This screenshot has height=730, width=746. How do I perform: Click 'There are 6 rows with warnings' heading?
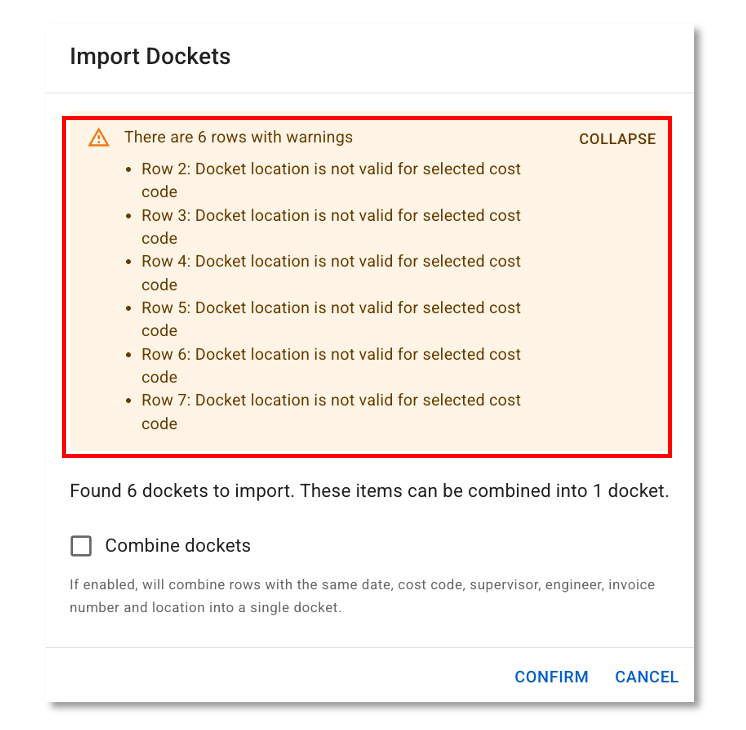point(238,137)
